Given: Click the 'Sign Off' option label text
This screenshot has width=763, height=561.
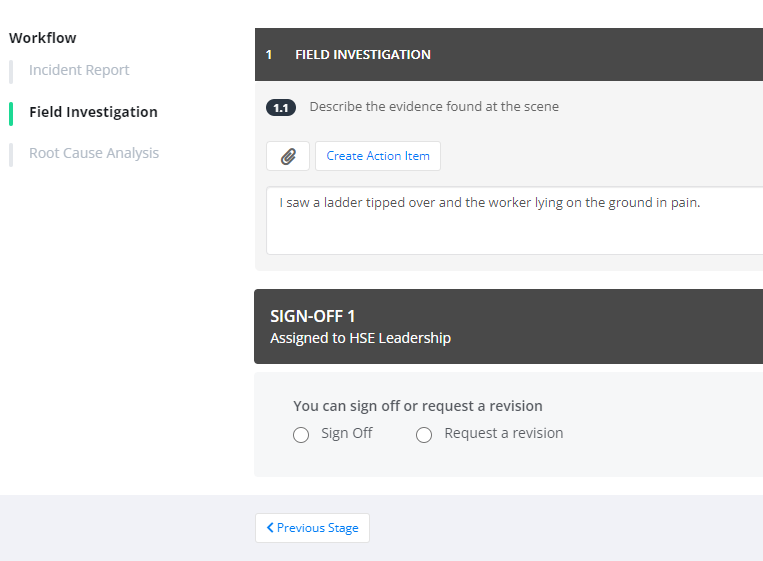Looking at the screenshot, I should pyautogui.click(x=346, y=433).
